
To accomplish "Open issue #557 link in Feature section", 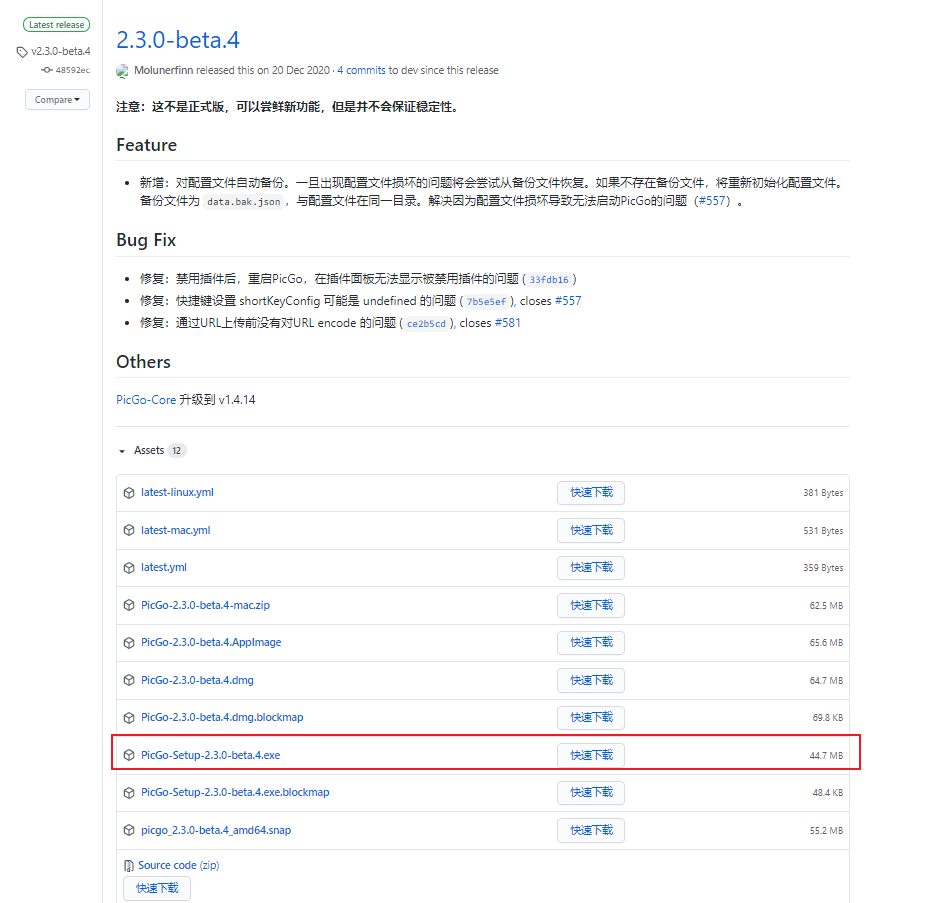I will [x=712, y=201].
